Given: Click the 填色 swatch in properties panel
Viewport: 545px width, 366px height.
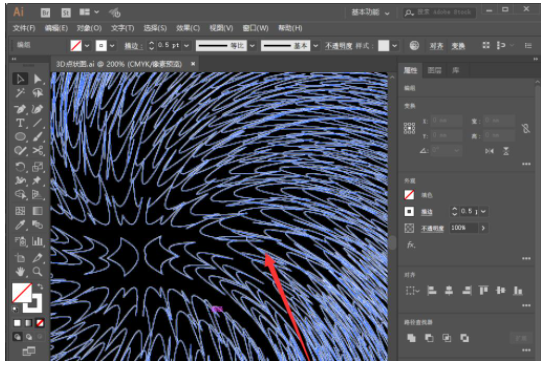Looking at the screenshot, I should click(409, 195).
